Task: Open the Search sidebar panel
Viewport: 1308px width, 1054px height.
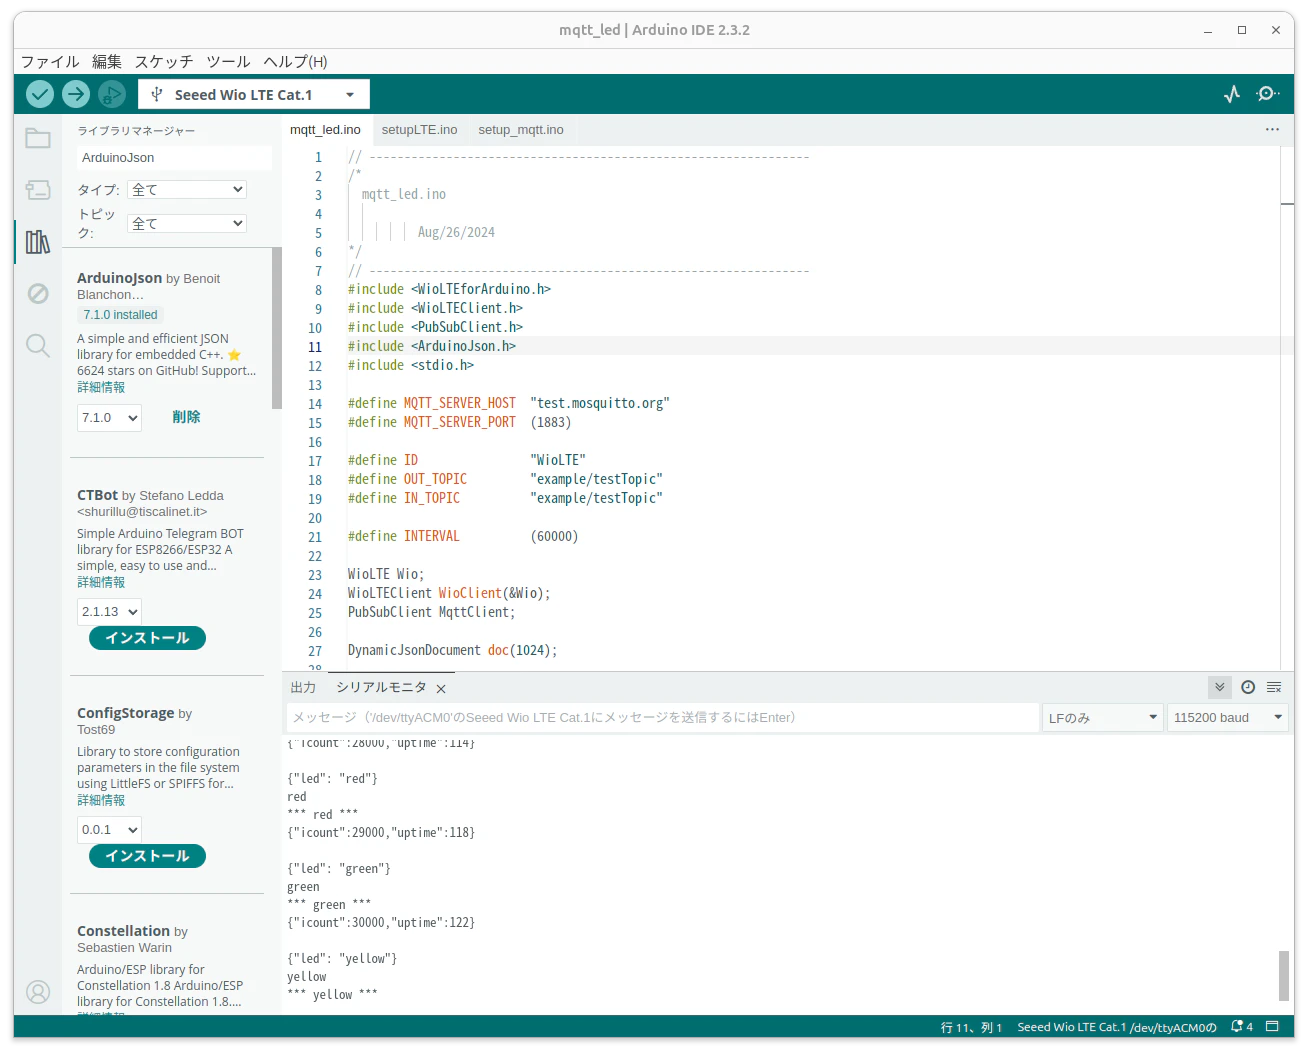Action: pyautogui.click(x=38, y=346)
